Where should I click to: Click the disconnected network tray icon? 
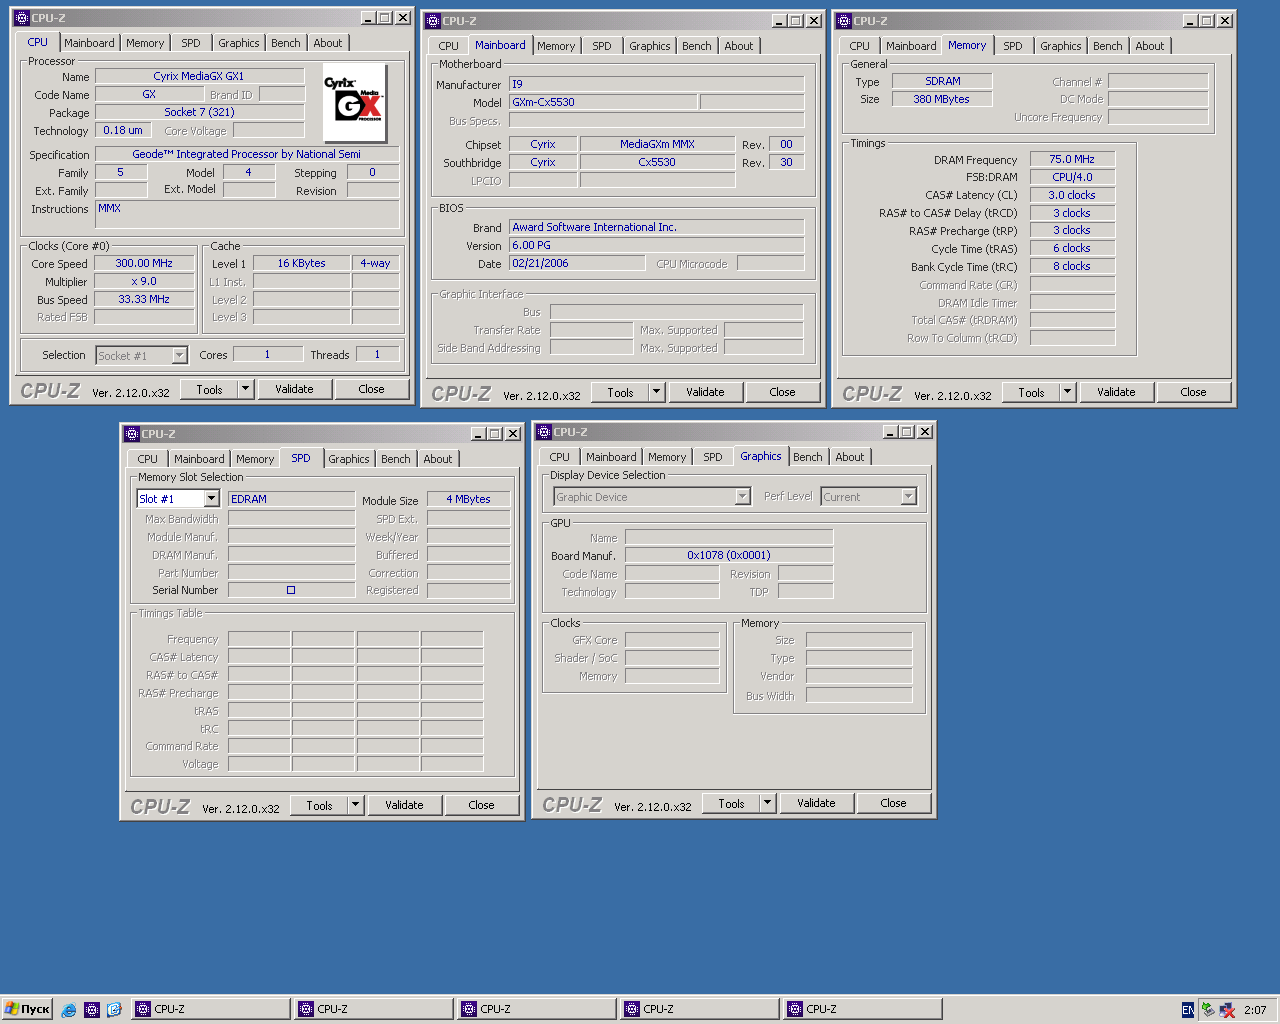(x=1227, y=1010)
